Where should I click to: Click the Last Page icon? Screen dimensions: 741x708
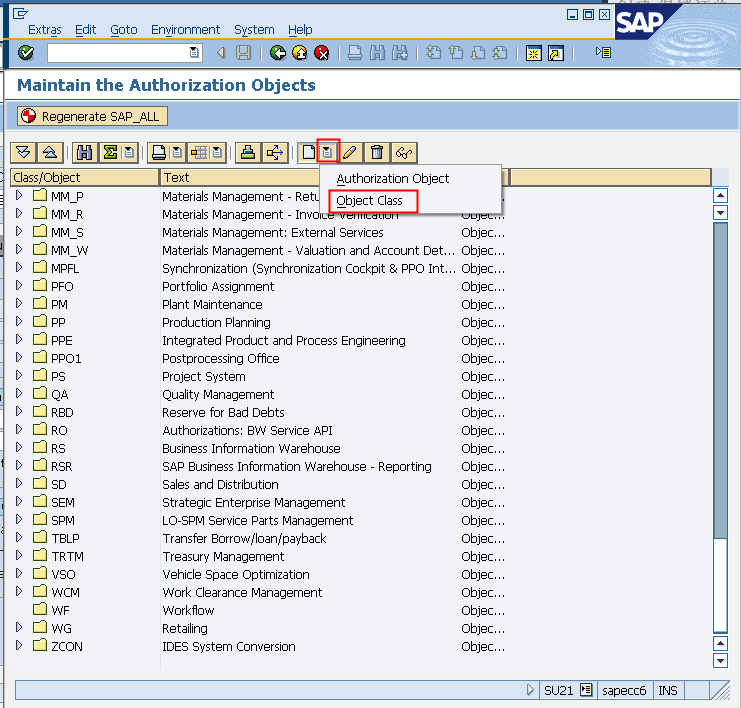click(500, 52)
